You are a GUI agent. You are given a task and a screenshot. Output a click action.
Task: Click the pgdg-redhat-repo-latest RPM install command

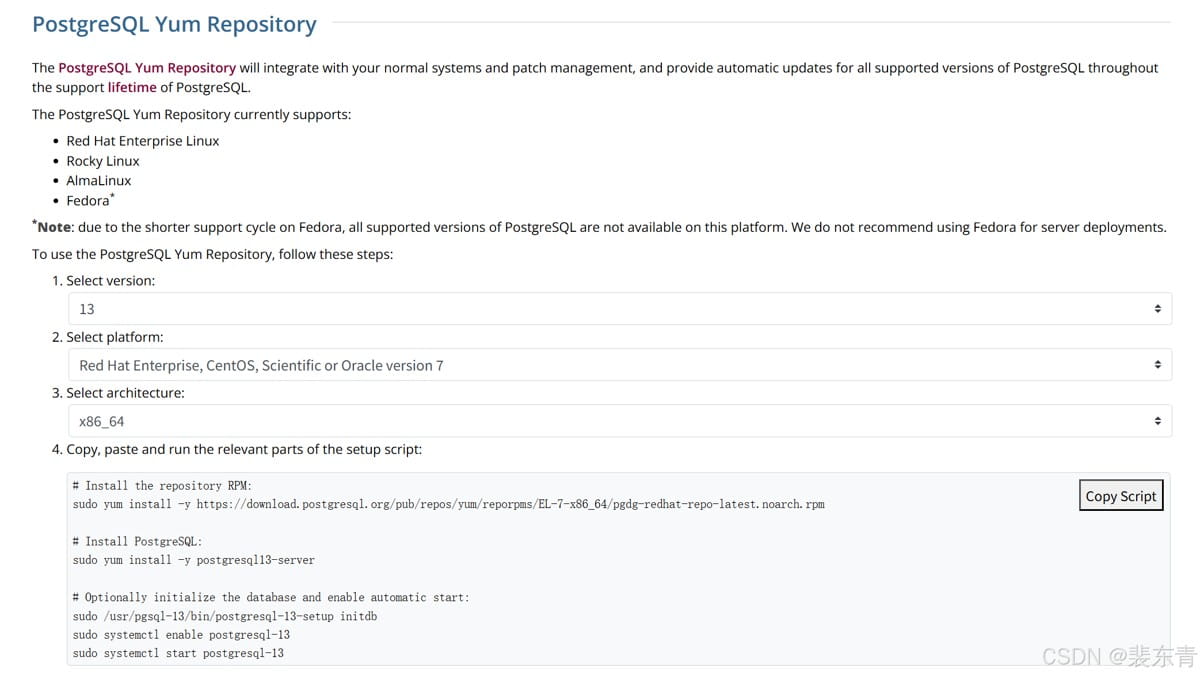tap(449, 504)
